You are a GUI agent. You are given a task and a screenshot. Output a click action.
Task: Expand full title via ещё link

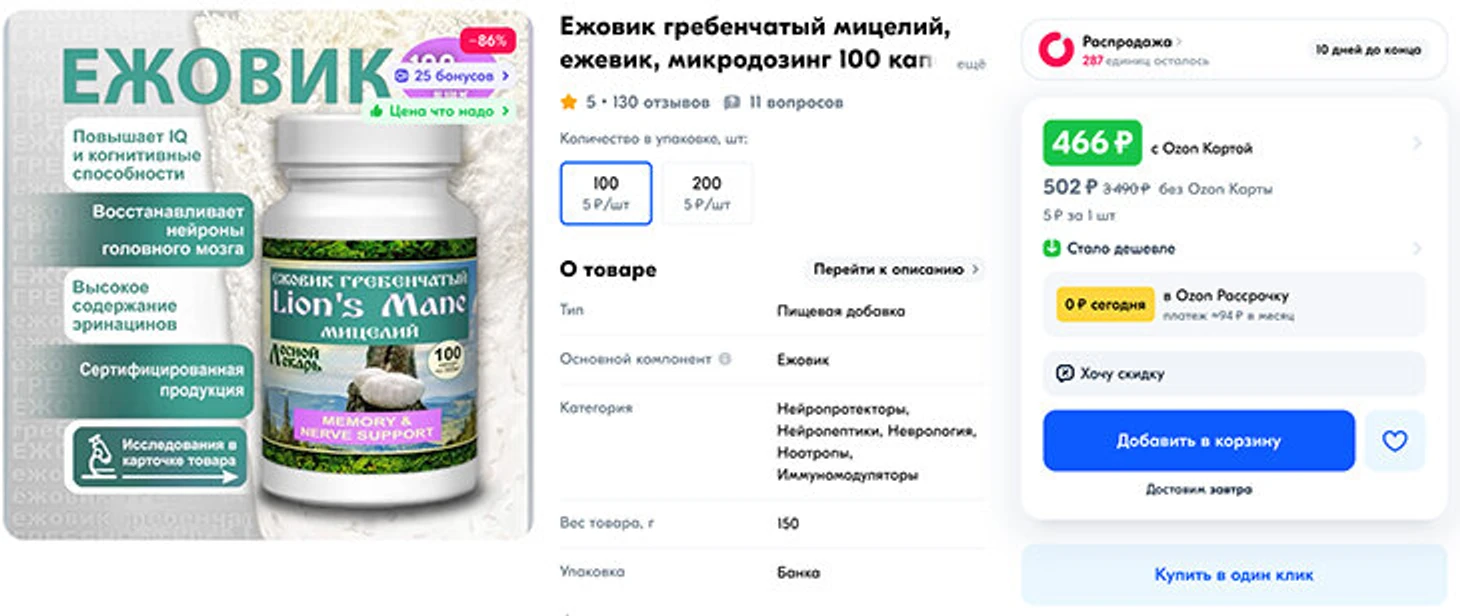973,64
